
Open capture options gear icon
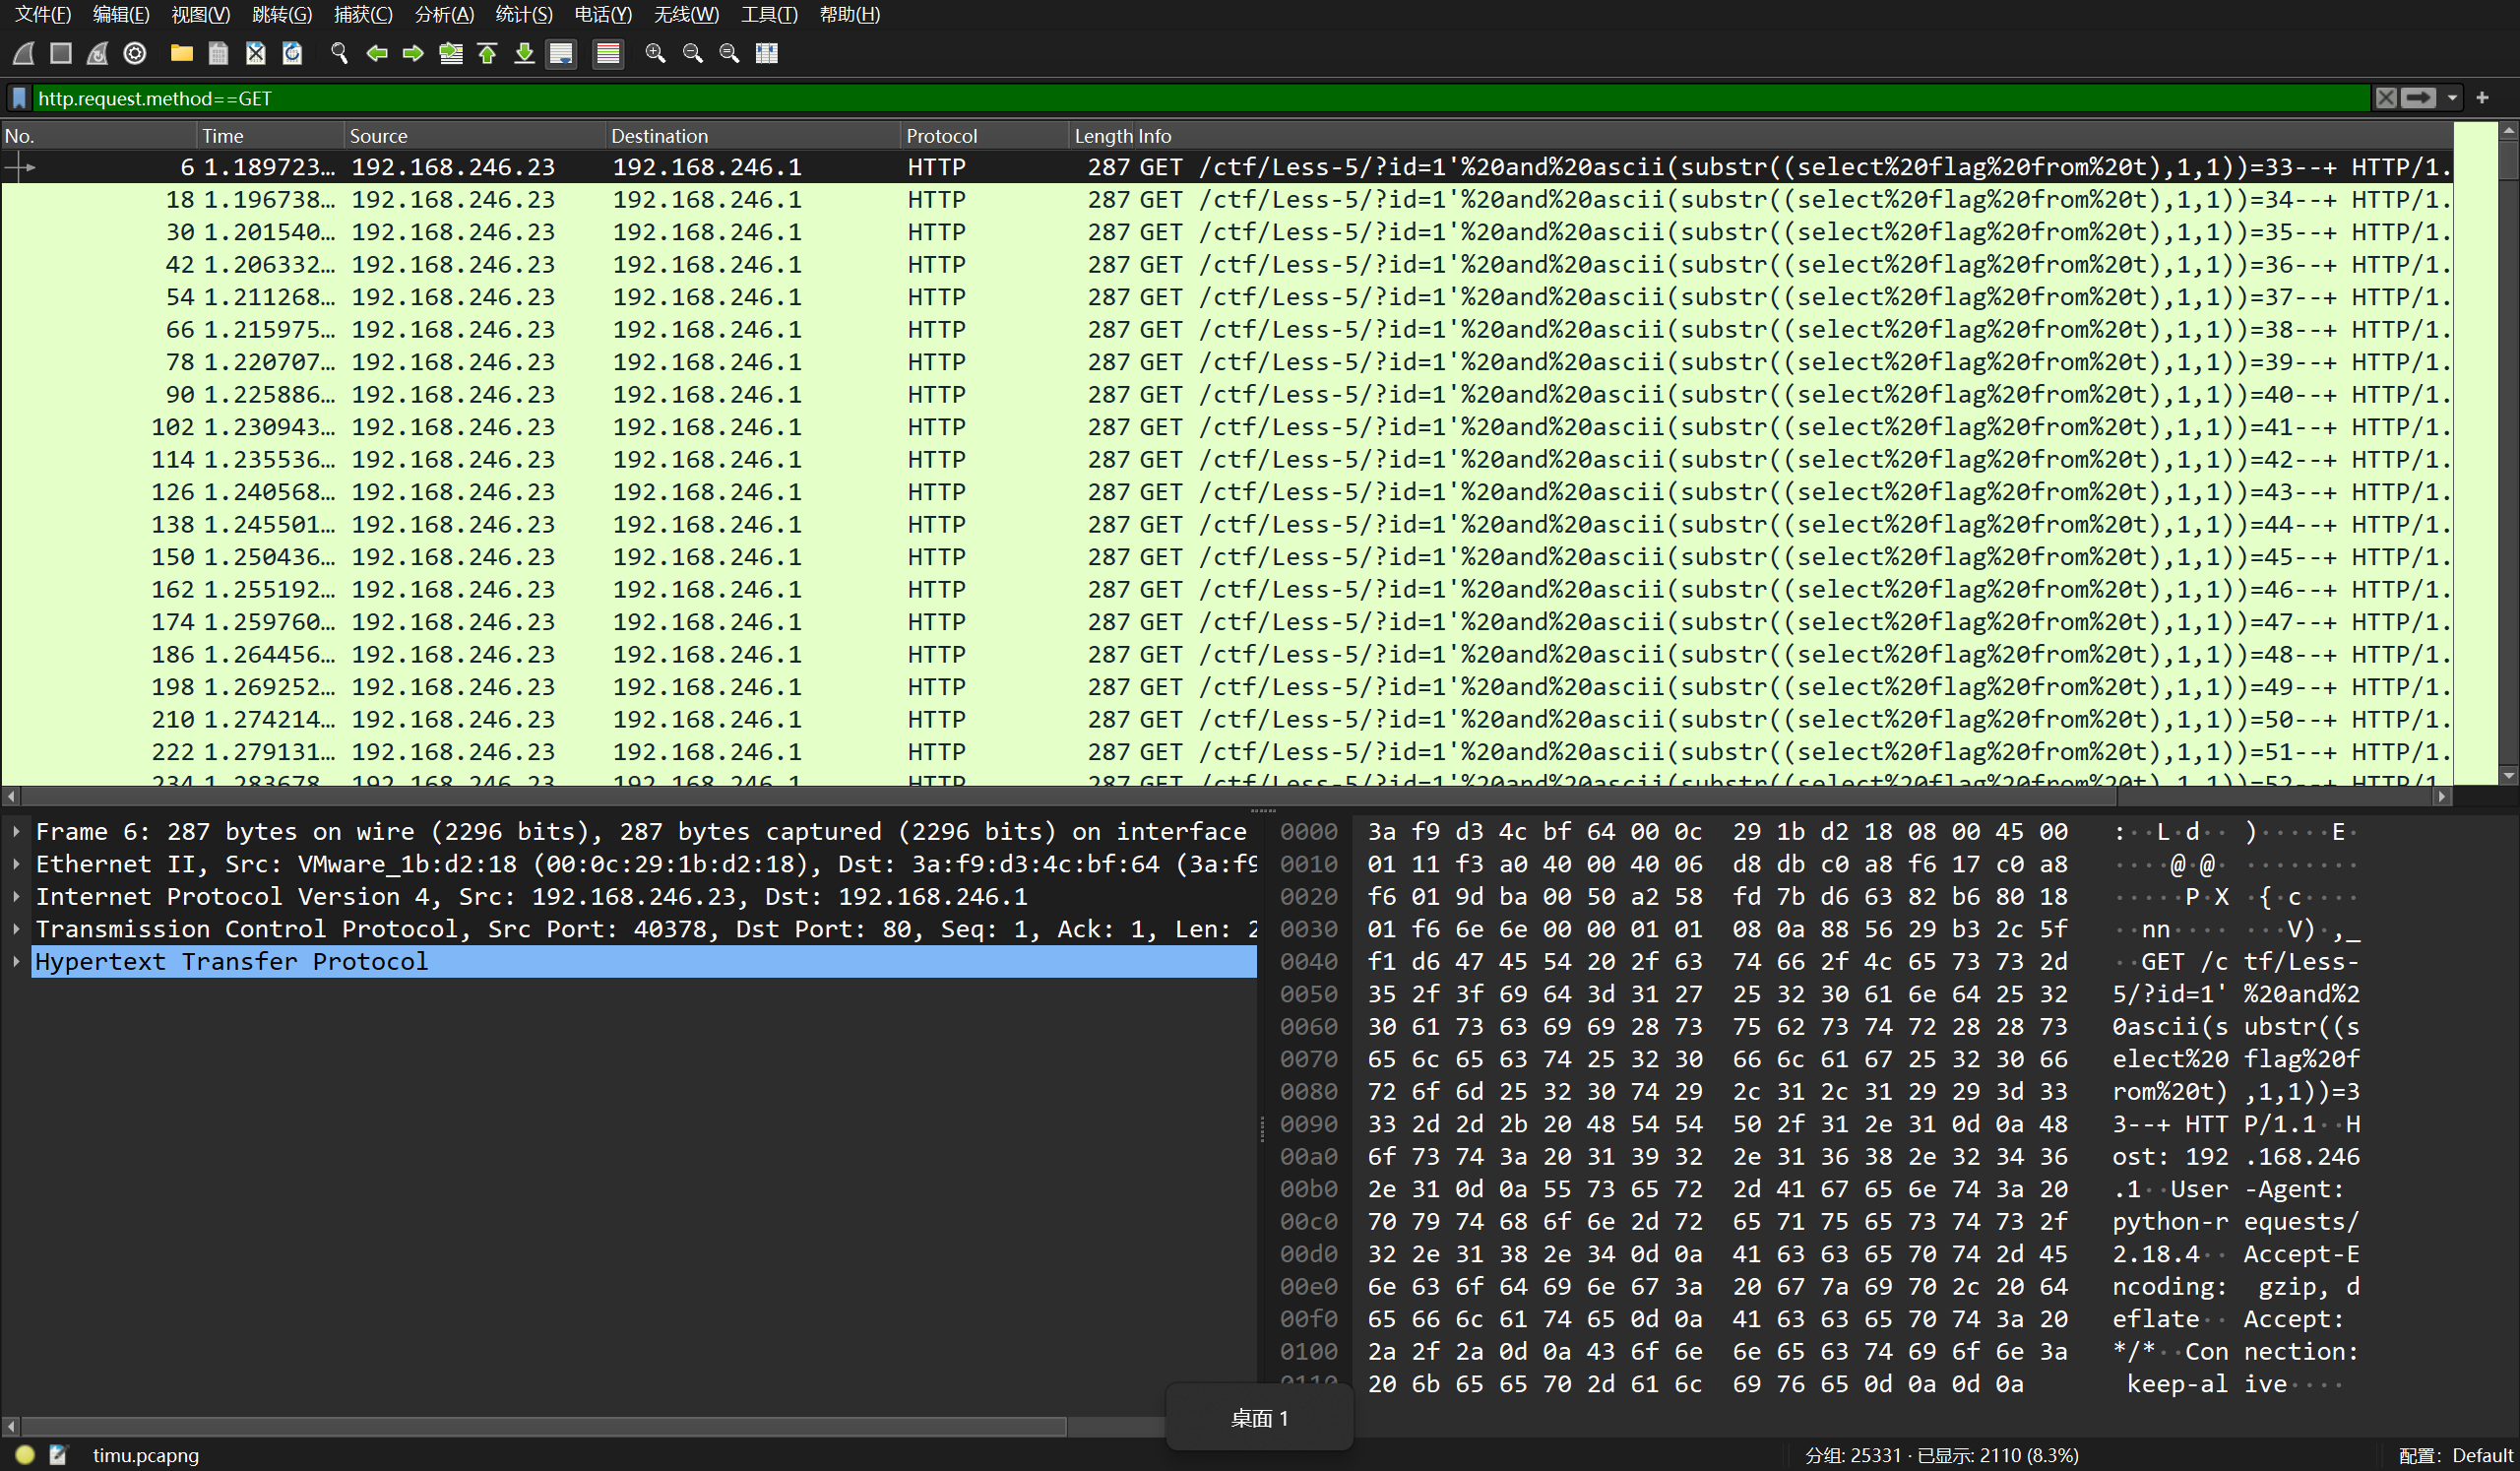[135, 54]
